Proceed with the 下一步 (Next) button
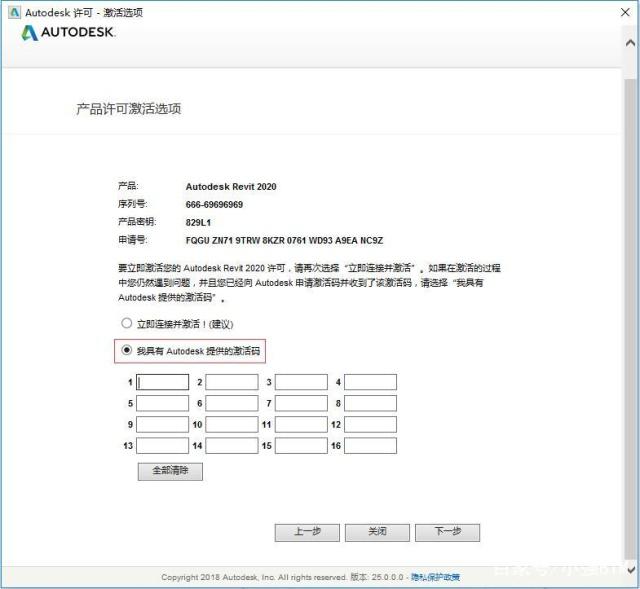Screen dimensions: 640x589 (447, 533)
